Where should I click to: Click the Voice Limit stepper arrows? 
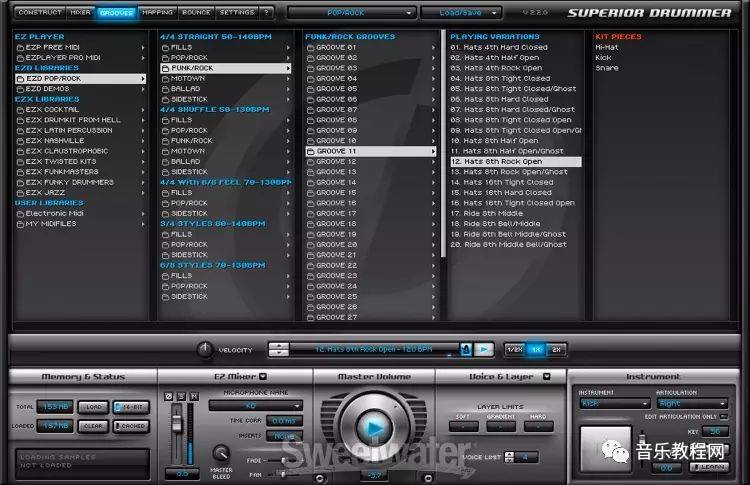tap(509, 457)
